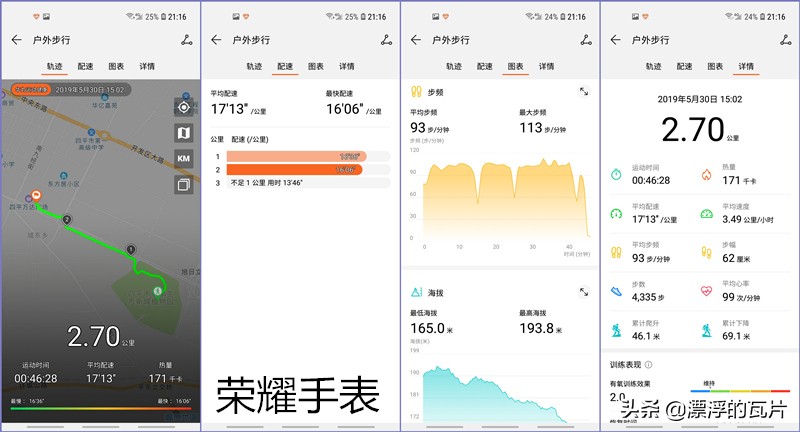The height and width of the screenshot is (432, 800).
Task: Tap the 步频 footprints icon
Action: [416, 92]
